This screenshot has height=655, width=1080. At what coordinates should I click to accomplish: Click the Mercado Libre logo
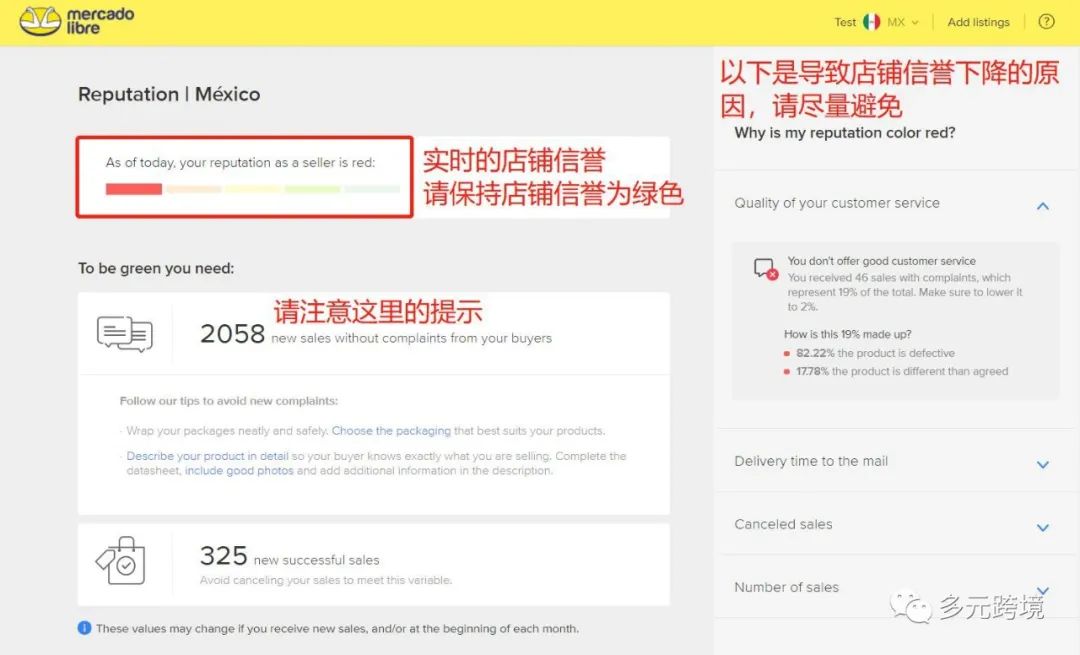click(75, 20)
